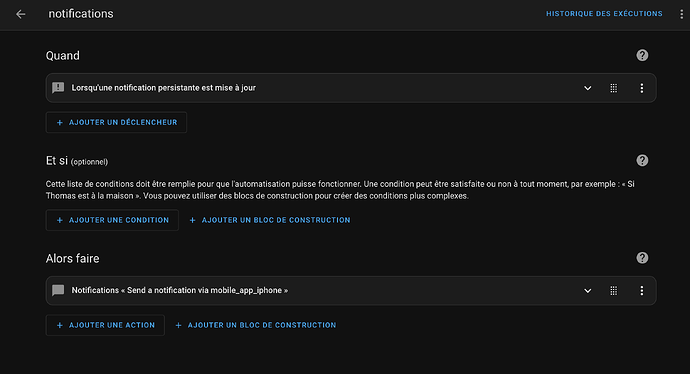Viewport: 690px width, 374px height.
Task: Open Historique des exécutions
Action: pos(604,14)
